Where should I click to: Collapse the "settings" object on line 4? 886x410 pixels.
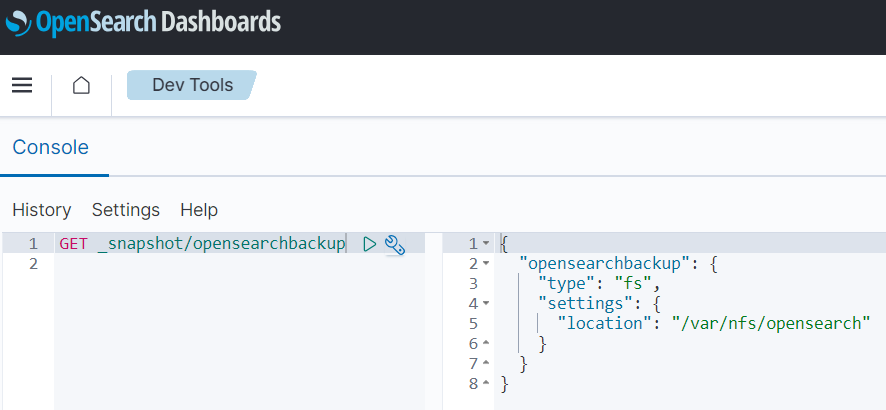[x=486, y=304]
